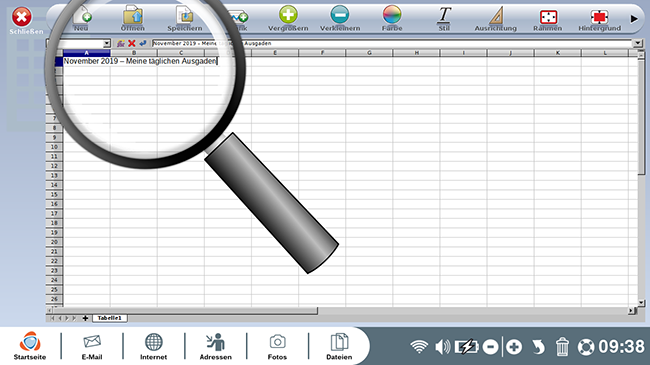Open the Stil text style tool
Screen dimensions: 650x365
[x=444, y=15]
